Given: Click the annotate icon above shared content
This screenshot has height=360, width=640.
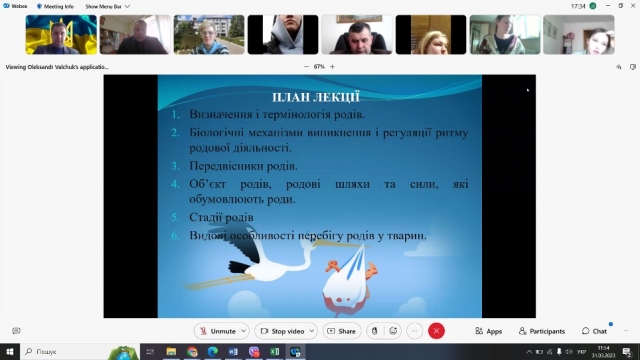Looking at the screenshot, I should tap(619, 67).
